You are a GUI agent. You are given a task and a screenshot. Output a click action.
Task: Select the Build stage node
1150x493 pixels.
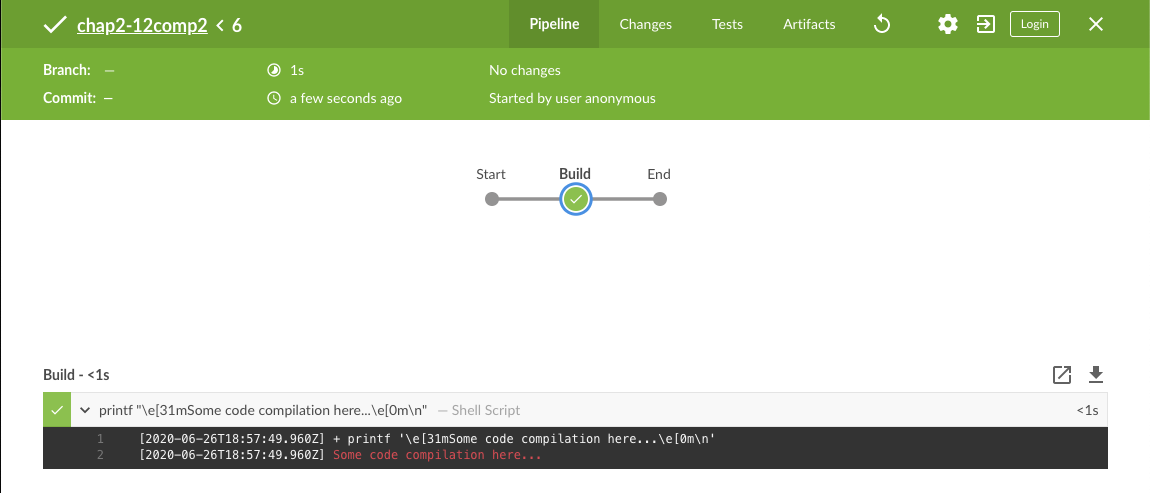(x=576, y=199)
